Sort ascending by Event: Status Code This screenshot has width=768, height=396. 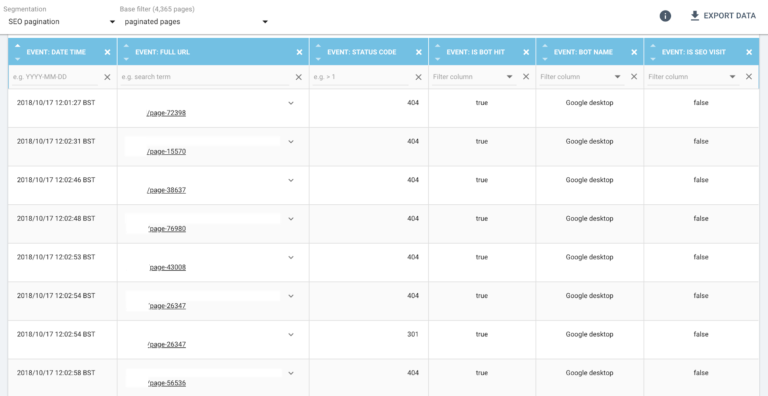pyautogui.click(x=318, y=46)
